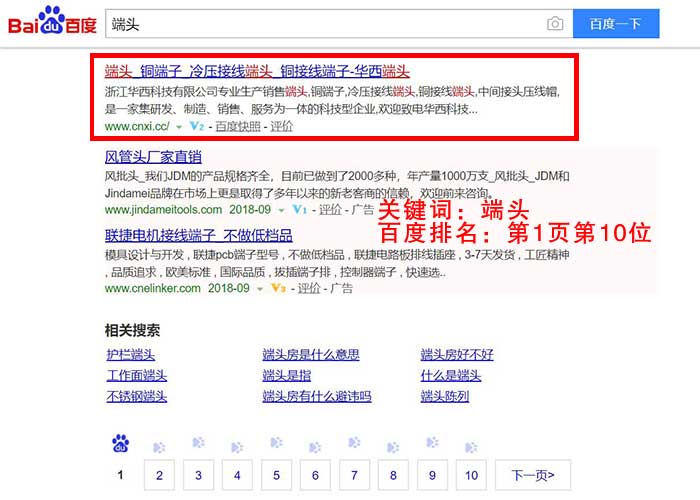700x500 pixels.
Task: Open related search 不锈钢端头
Action: 137,396
